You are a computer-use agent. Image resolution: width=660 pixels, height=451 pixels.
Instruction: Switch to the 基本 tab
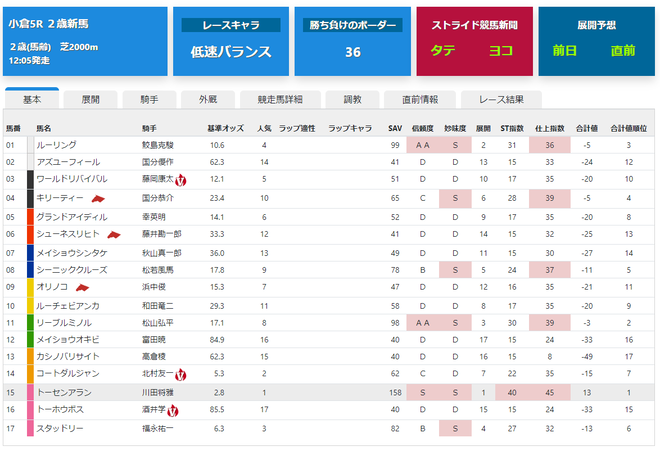tap(32, 99)
